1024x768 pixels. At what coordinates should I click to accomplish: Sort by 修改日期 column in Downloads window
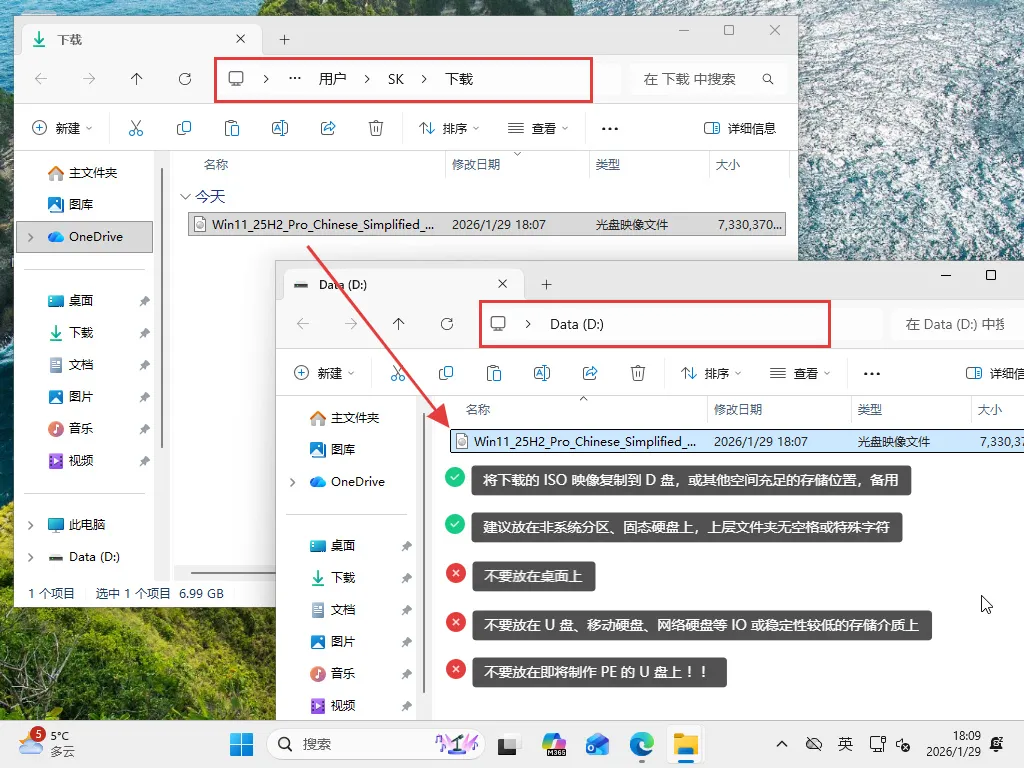476,165
